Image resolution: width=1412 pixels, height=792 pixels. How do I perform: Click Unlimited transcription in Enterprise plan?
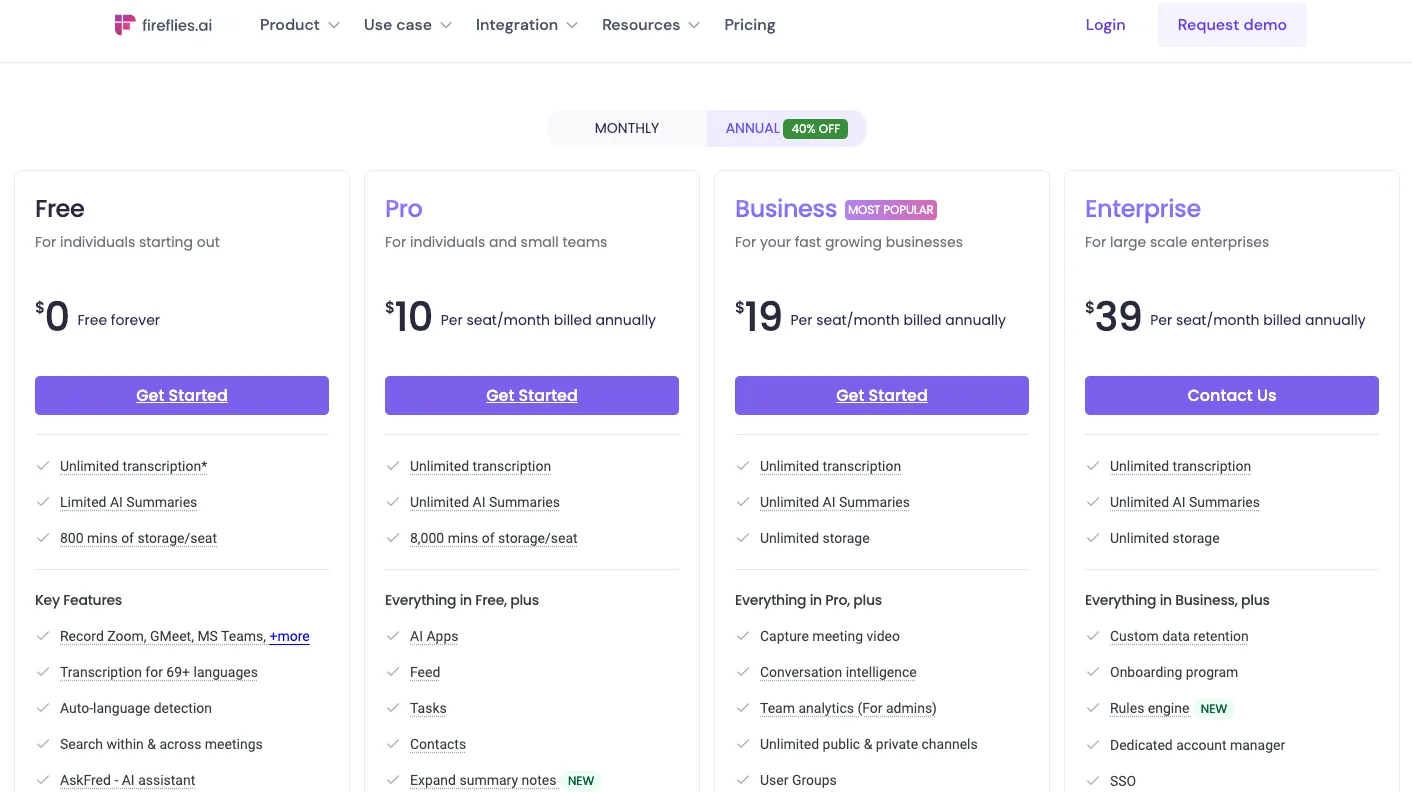pos(1180,466)
